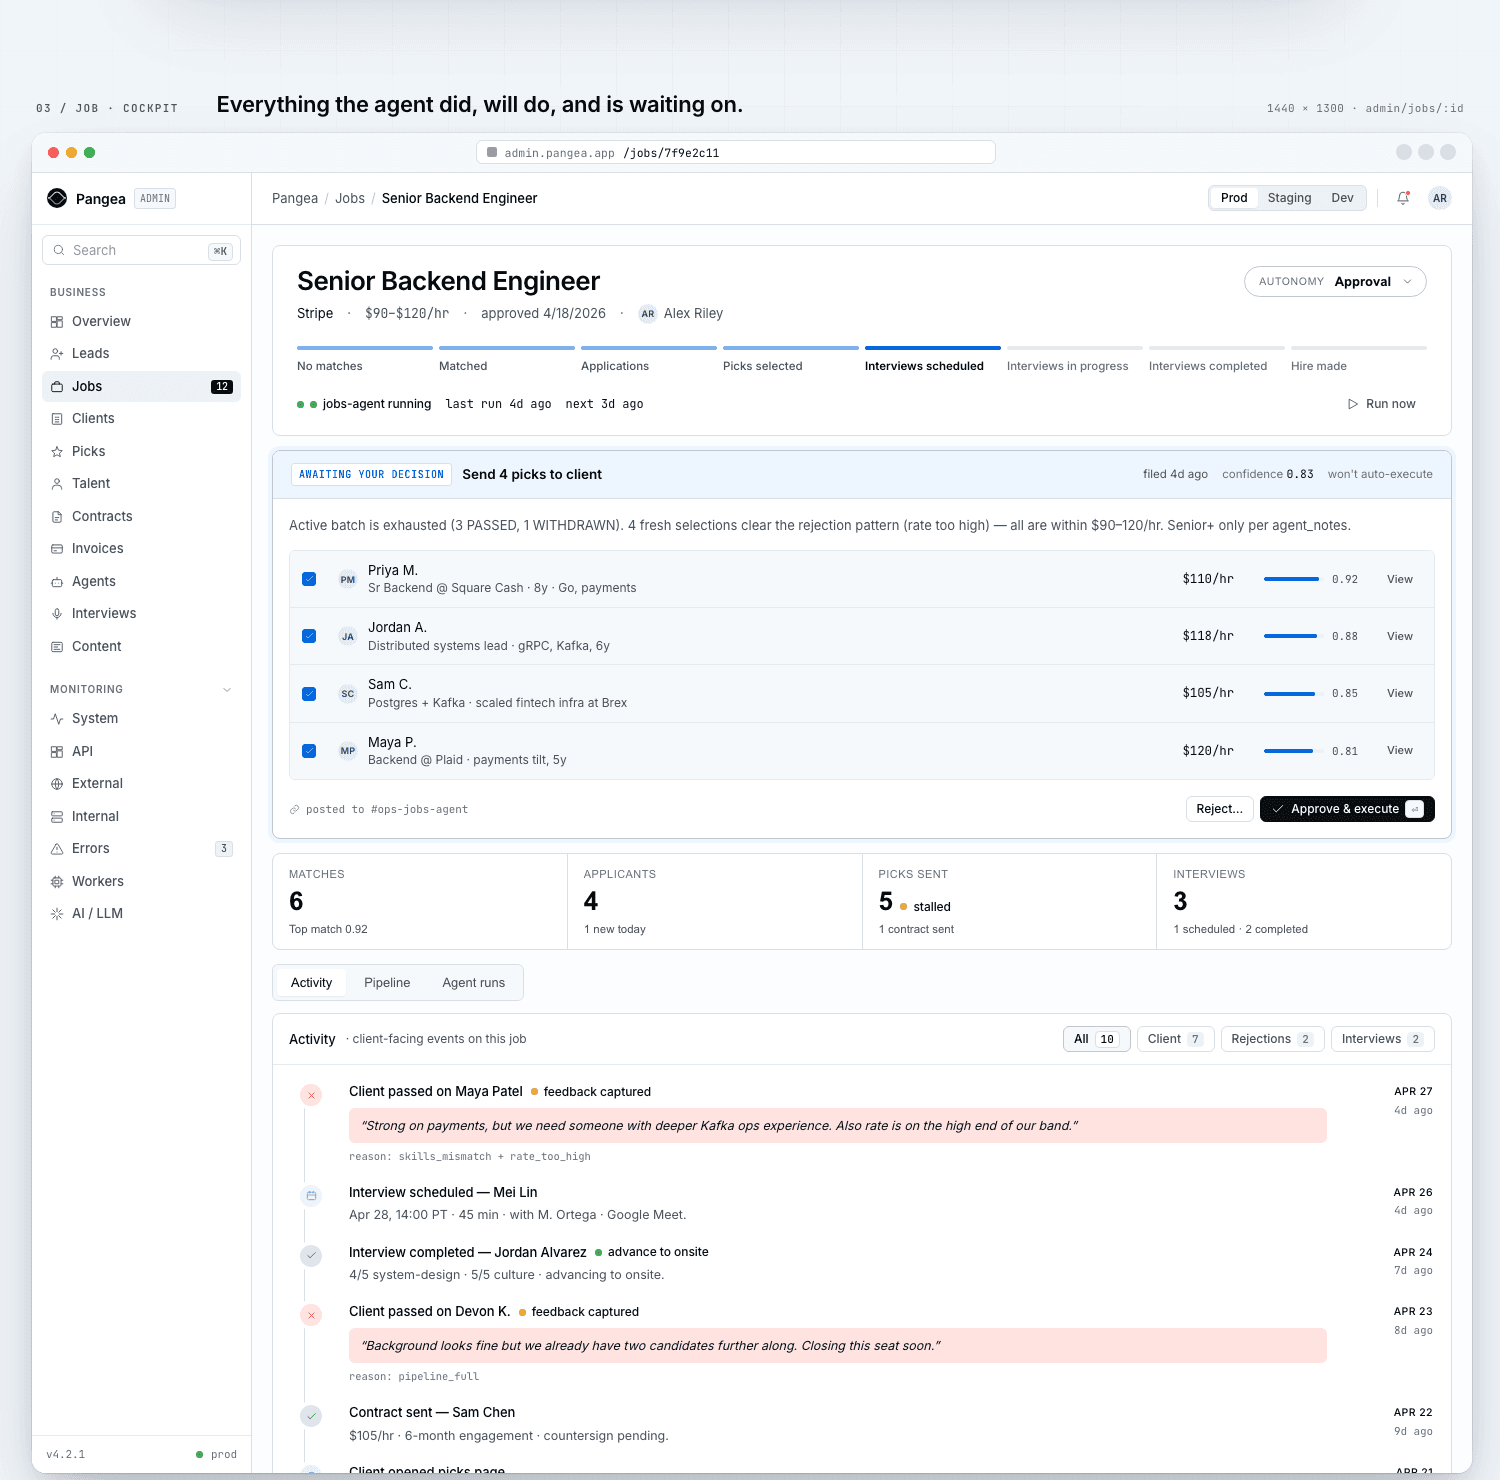Click the Matched stage in pipeline
1500x1480 pixels.
tap(506, 360)
